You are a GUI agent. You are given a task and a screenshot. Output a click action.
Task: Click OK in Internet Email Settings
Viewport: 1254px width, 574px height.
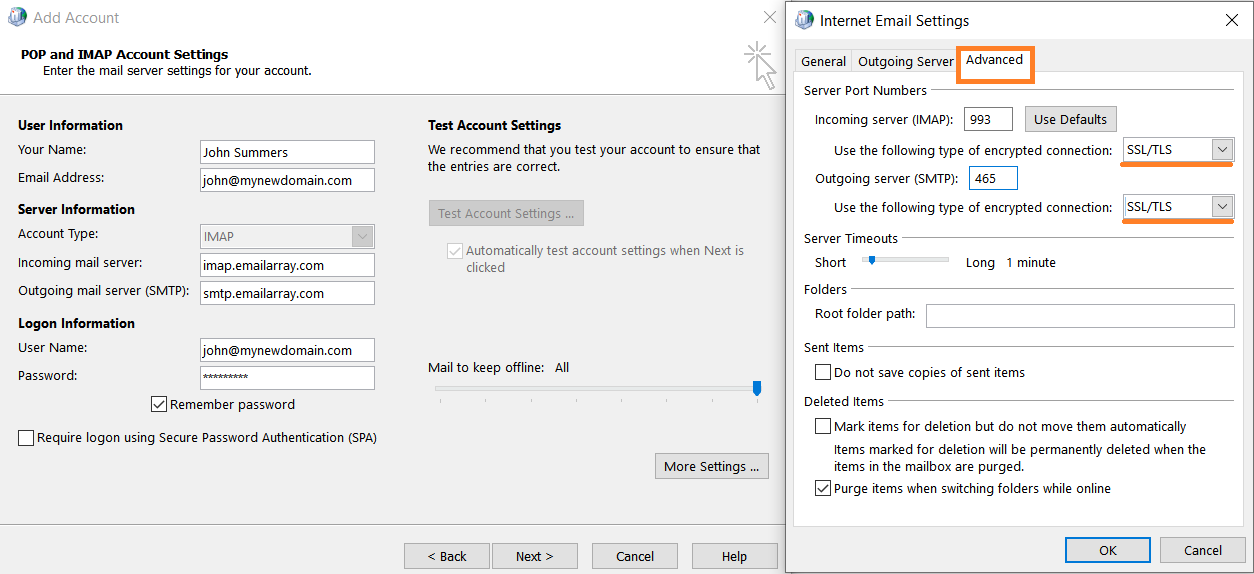(x=1107, y=550)
